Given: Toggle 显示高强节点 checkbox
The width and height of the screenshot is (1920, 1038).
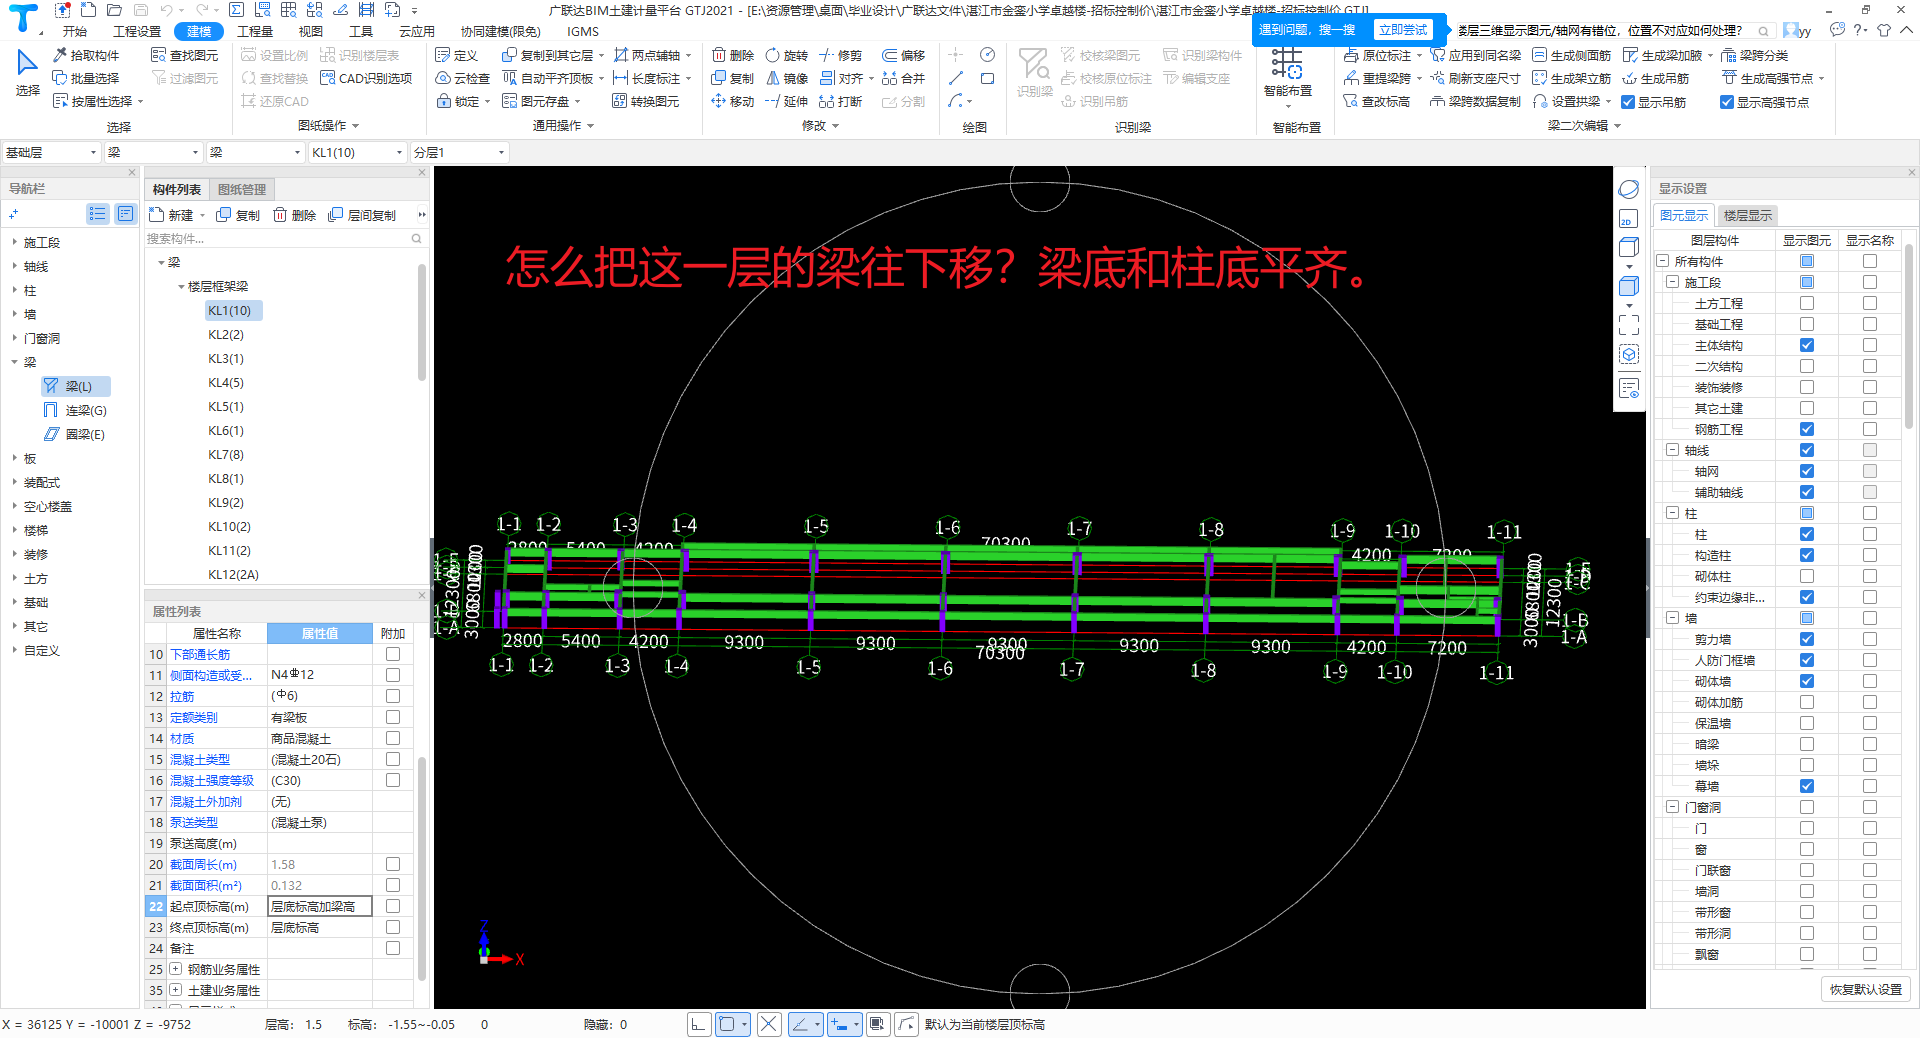Looking at the screenshot, I should coord(1727,102).
